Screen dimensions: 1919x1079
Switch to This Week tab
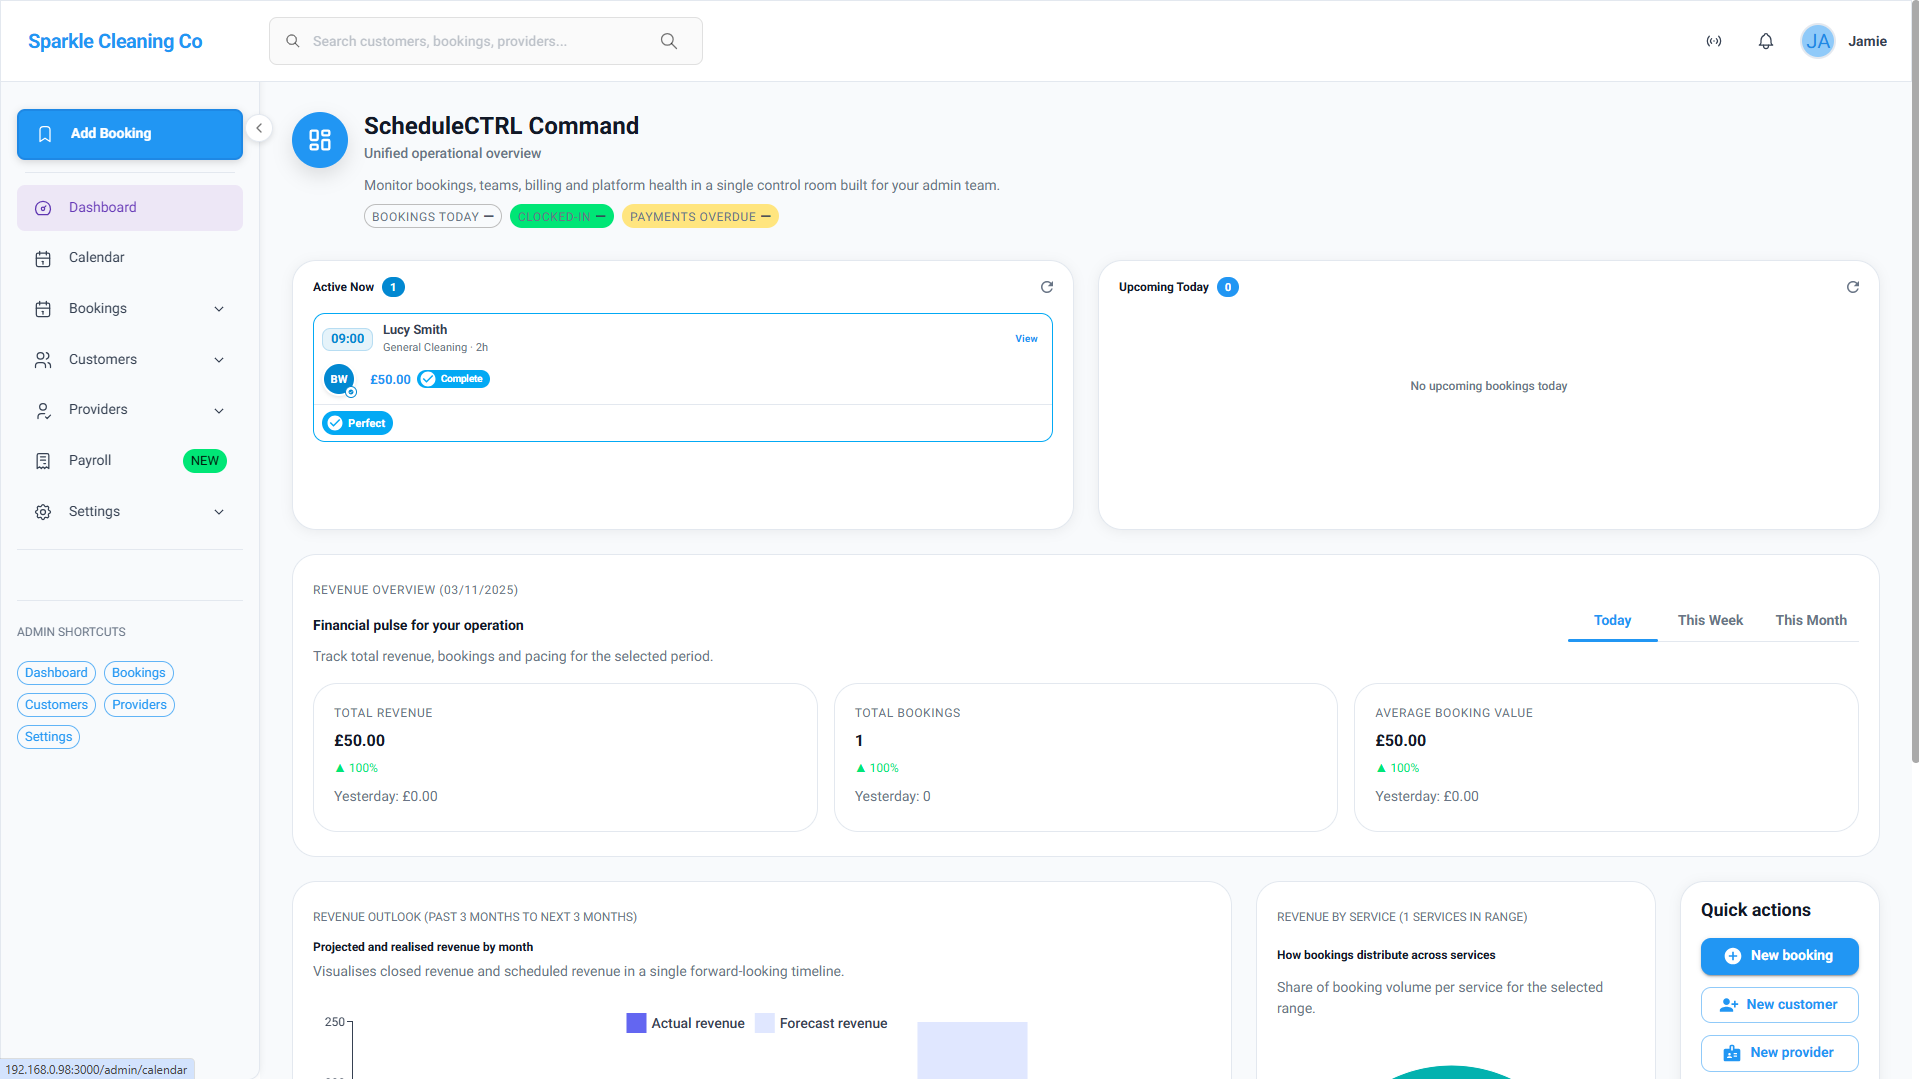1710,620
